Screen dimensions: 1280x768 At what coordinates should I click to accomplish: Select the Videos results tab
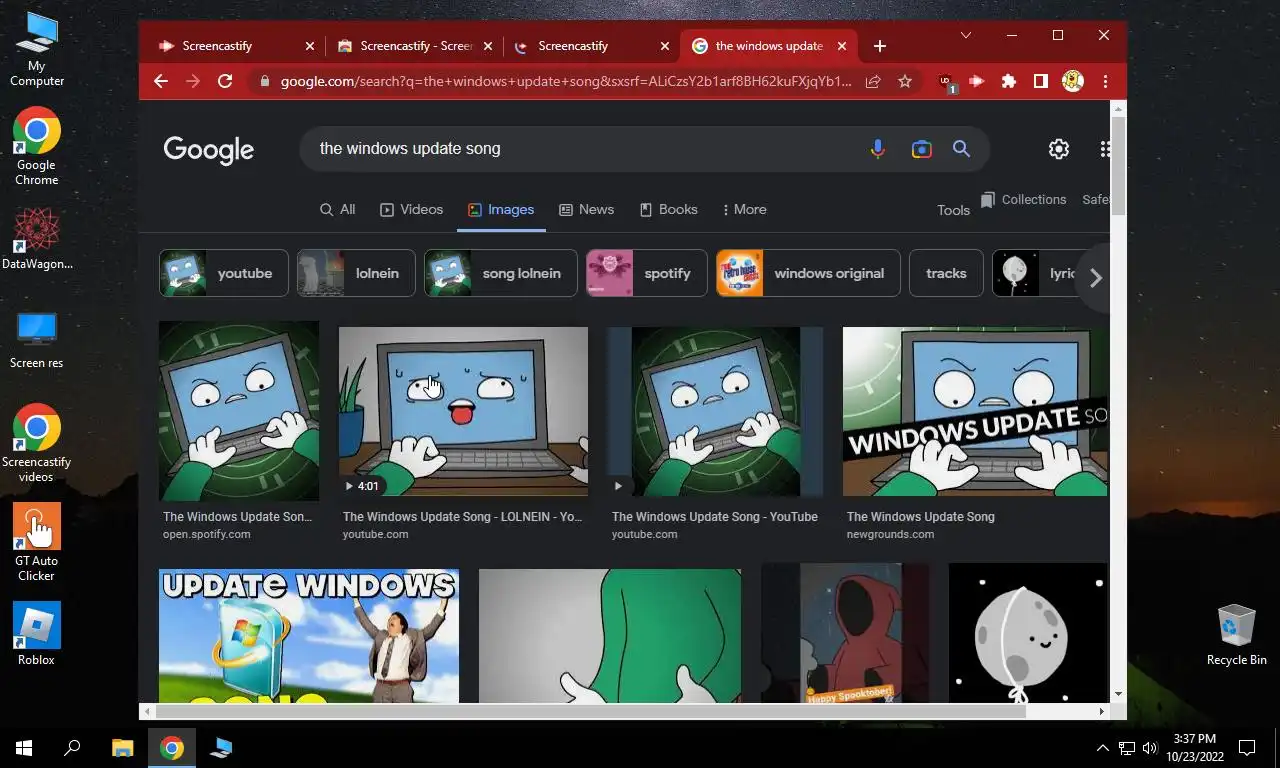point(411,209)
